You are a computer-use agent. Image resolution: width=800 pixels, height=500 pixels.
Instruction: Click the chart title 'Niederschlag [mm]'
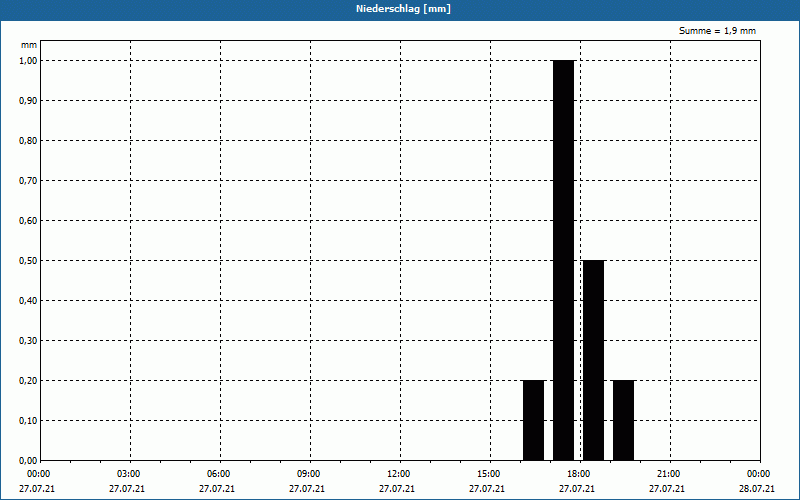click(x=403, y=9)
